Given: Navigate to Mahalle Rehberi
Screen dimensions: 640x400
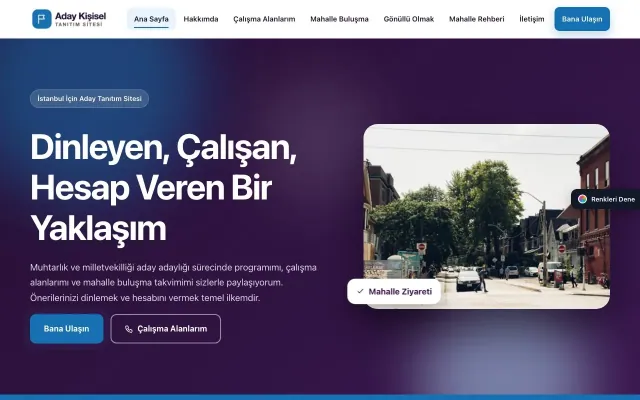Looking at the screenshot, I should [476, 19].
